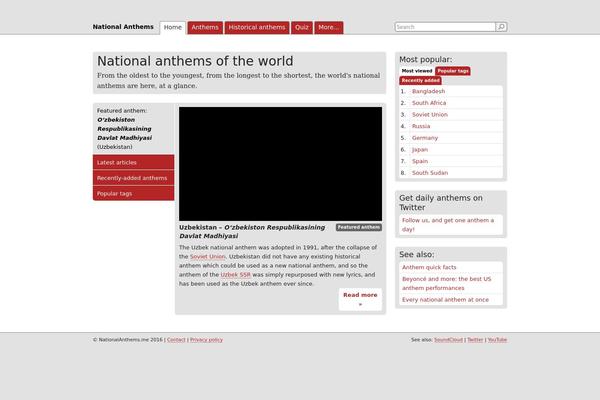Viewport: 600px width, 400px height.
Task: Click the National anthems of the world heading
Action: point(195,61)
